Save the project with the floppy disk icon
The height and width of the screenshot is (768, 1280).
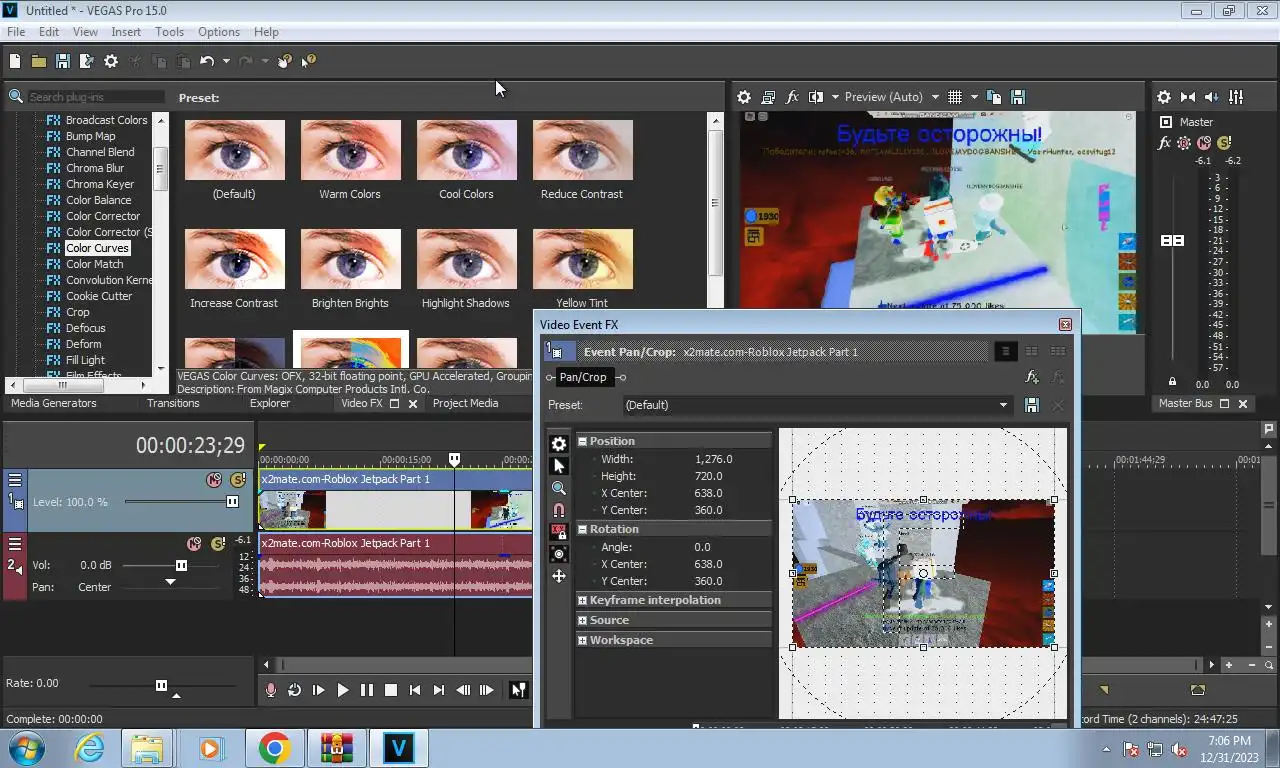(x=62, y=61)
